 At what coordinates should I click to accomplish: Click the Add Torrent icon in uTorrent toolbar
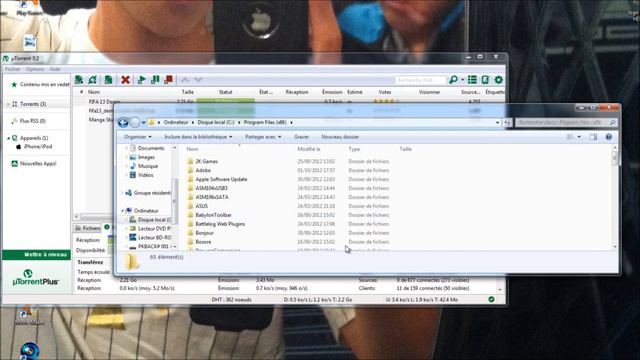point(79,80)
